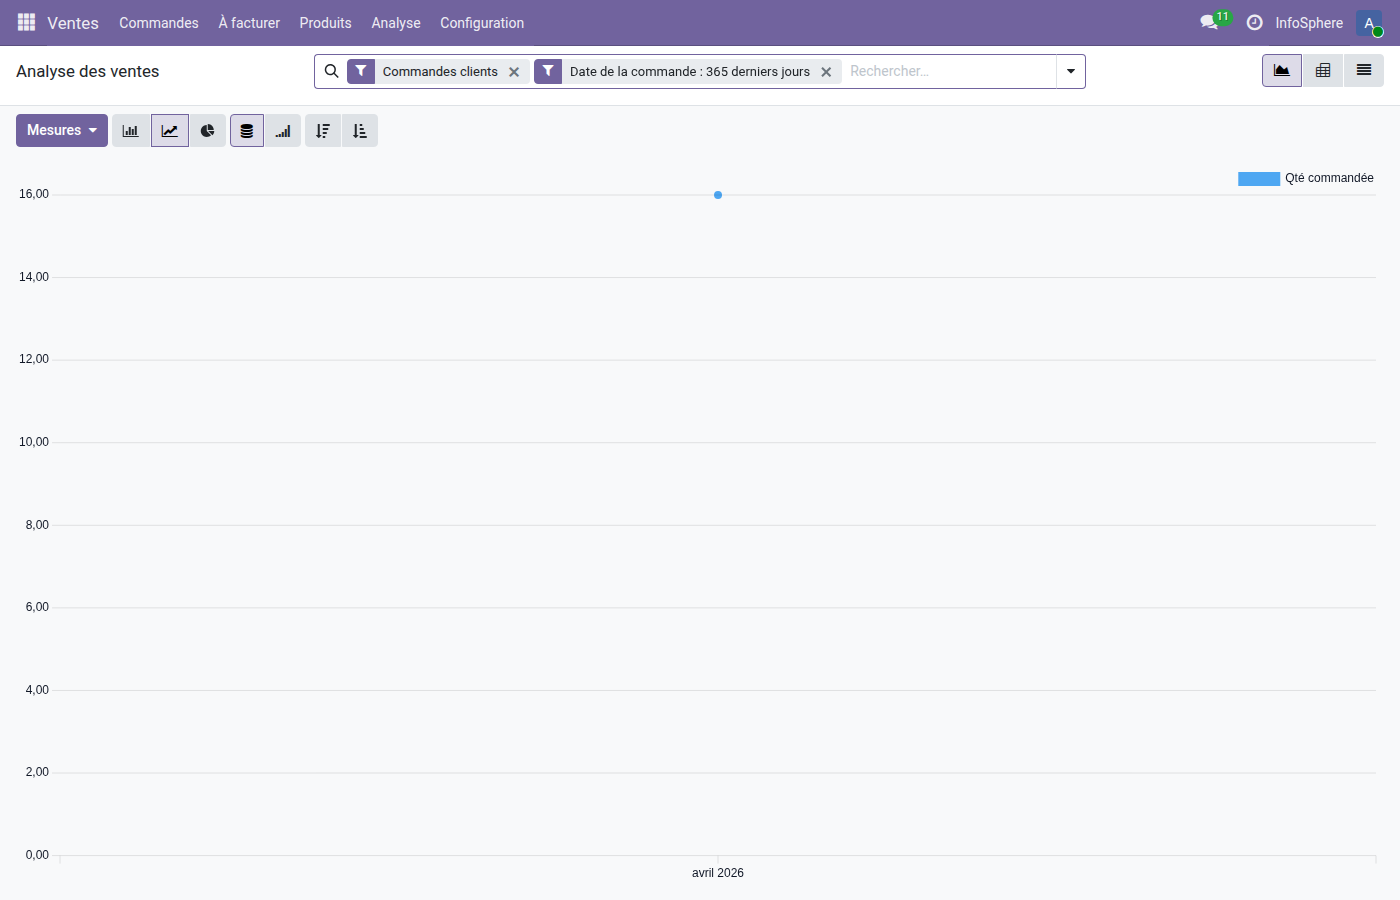Click the Qté commandée legend swatch

(1259, 178)
